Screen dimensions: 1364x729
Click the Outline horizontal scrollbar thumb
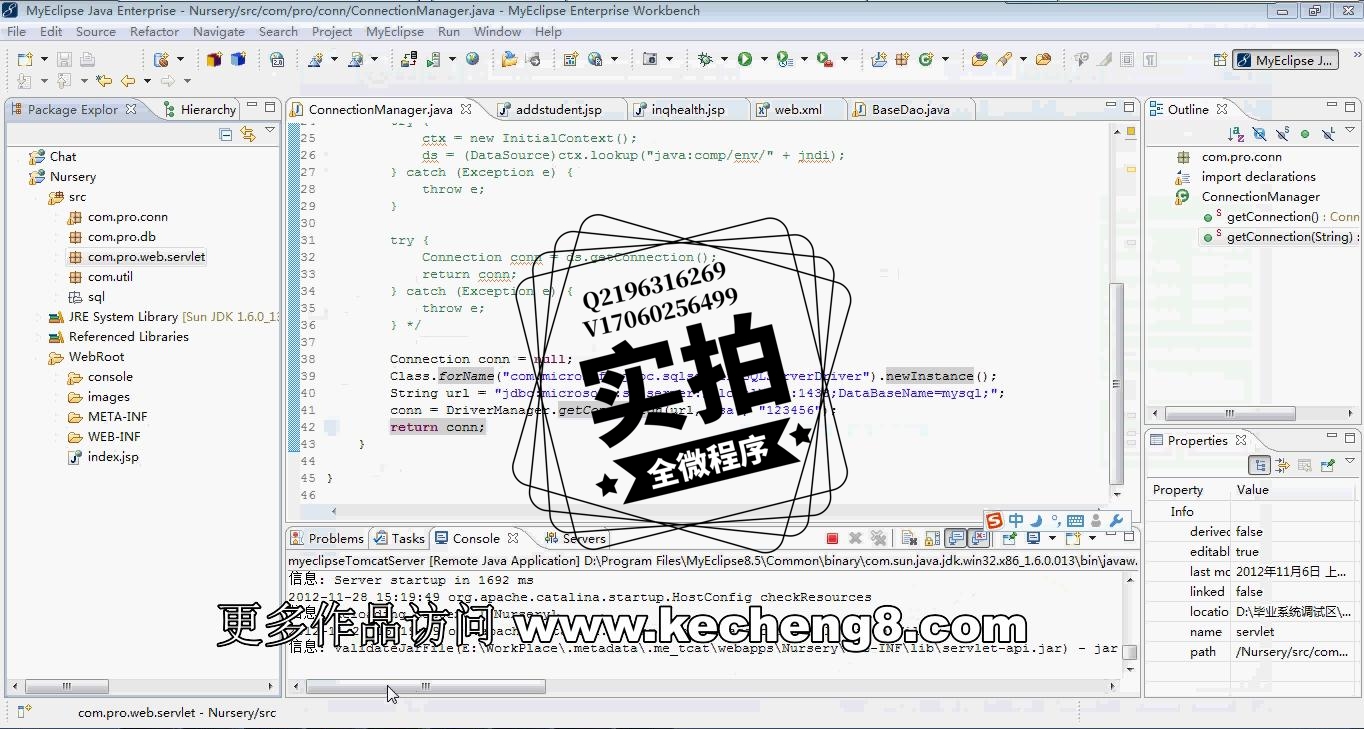tap(1231, 413)
